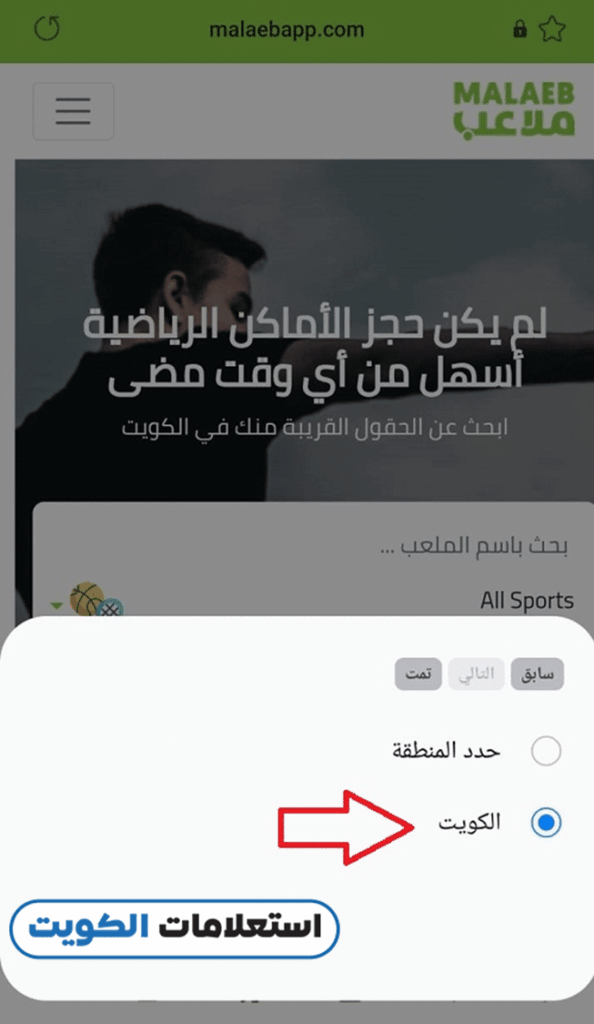Confirm selection with the تمت button

point(418,674)
